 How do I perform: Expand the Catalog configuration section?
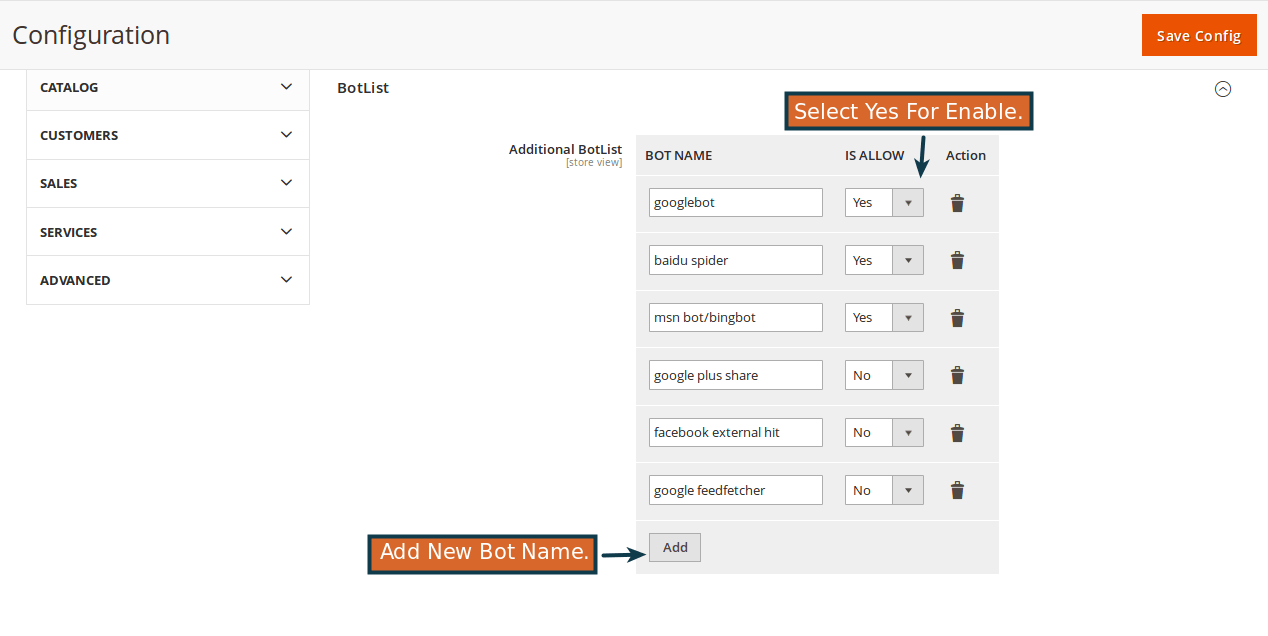[x=168, y=87]
